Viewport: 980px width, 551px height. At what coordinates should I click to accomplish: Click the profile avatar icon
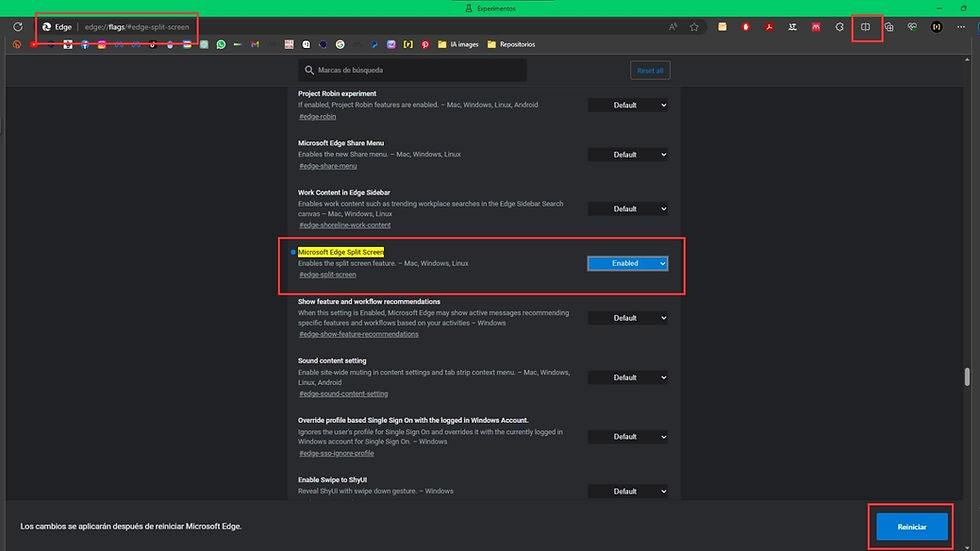click(936, 27)
